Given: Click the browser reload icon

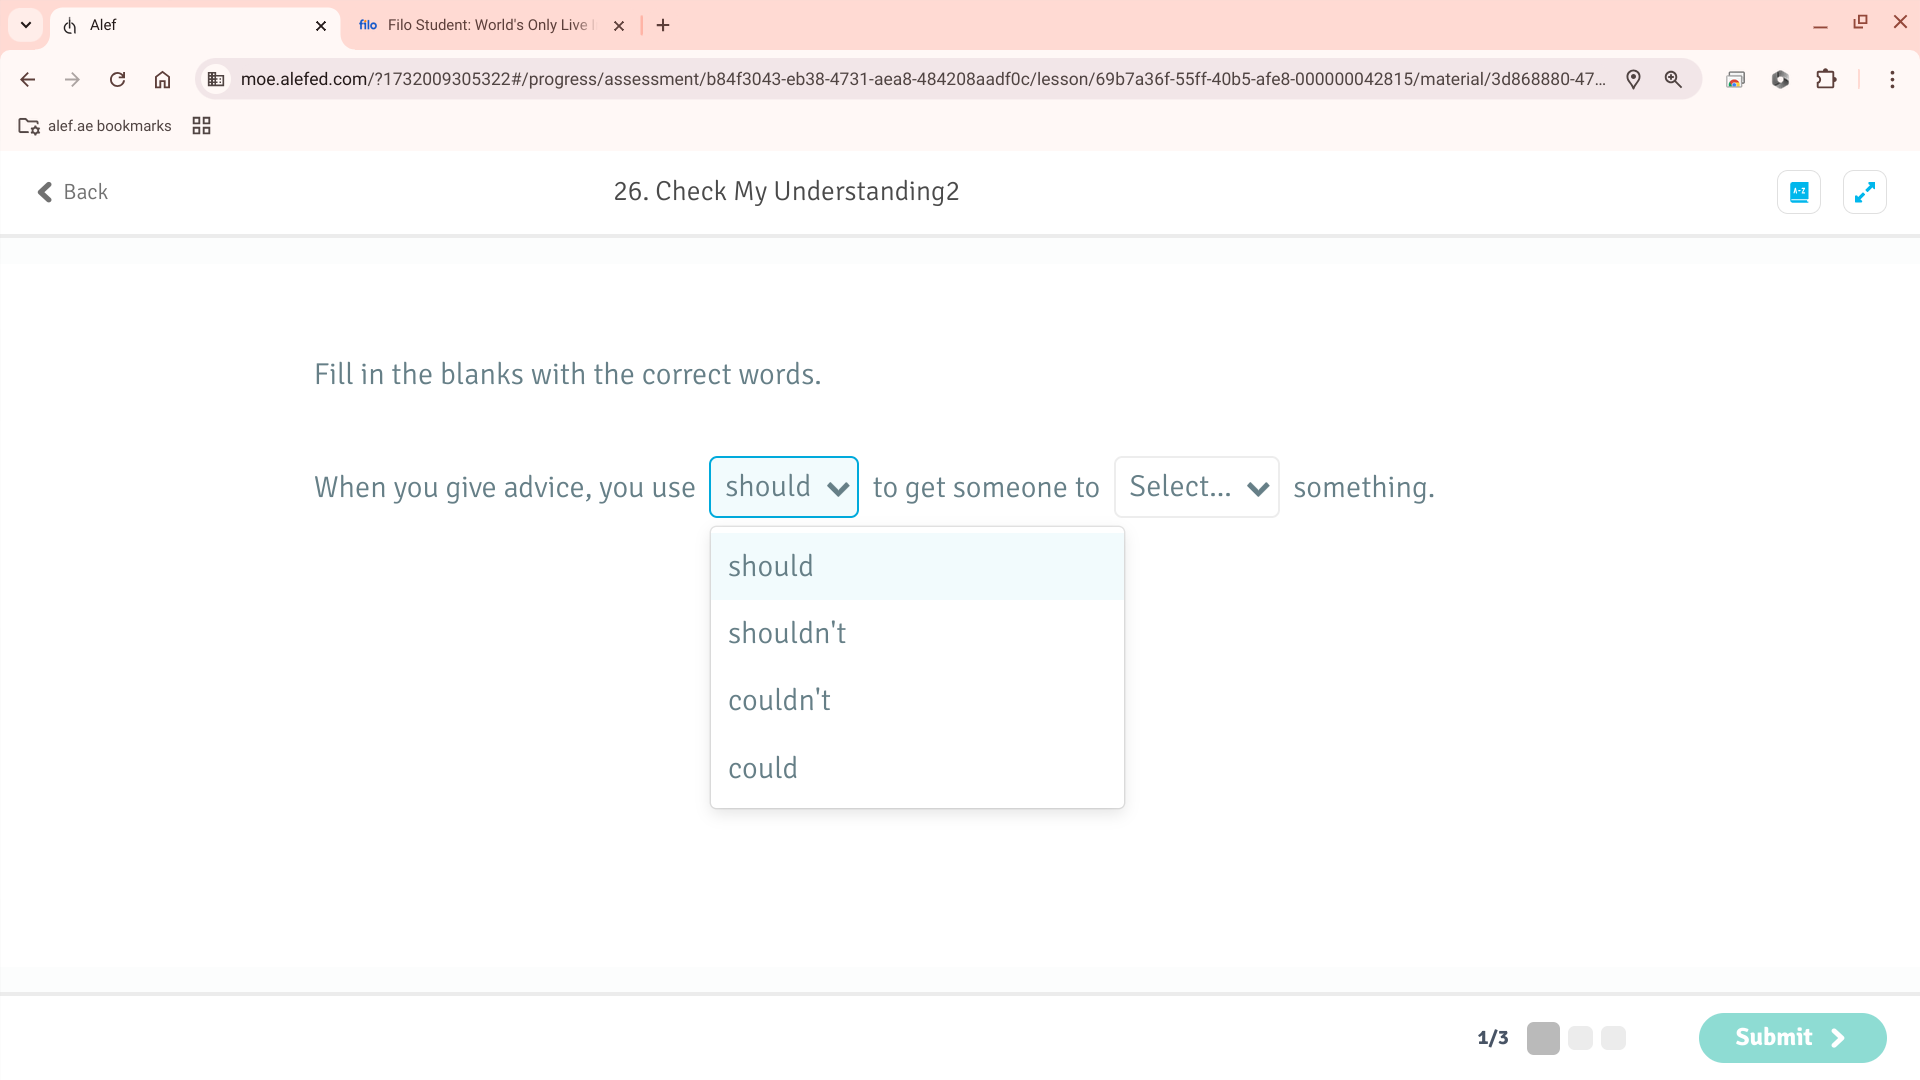Looking at the screenshot, I should click(117, 79).
